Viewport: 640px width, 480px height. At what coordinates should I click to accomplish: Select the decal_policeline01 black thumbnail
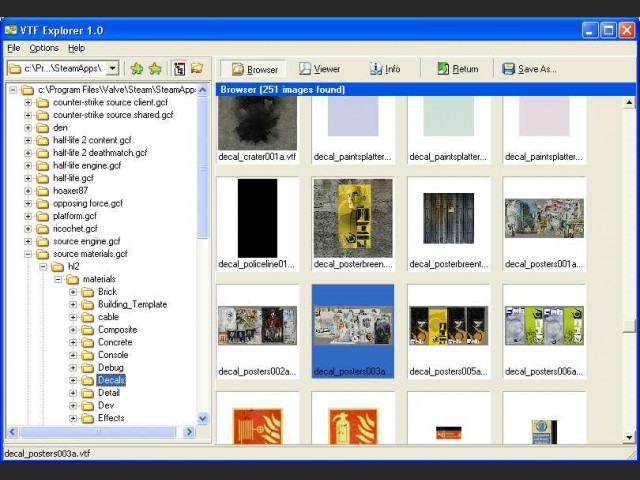258,224
